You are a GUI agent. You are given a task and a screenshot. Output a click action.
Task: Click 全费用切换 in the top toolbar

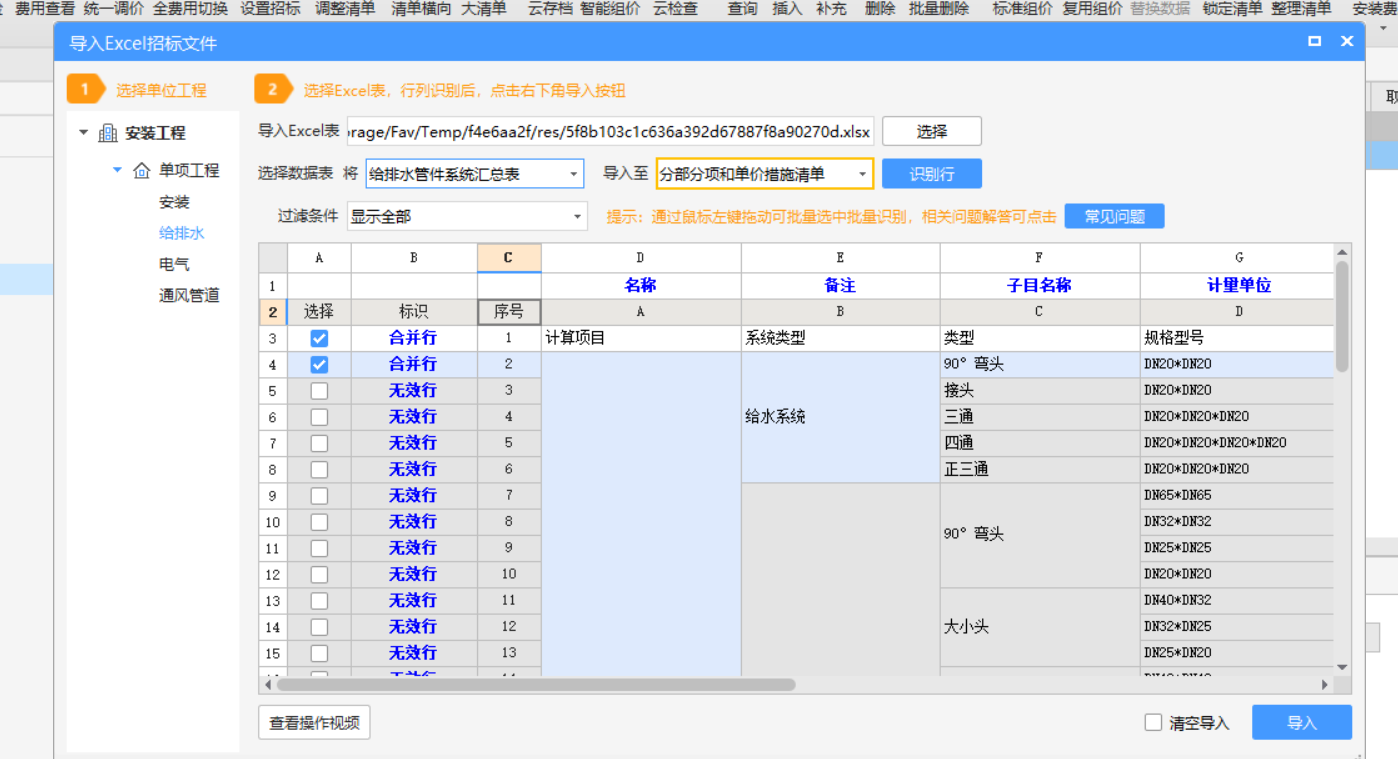coord(190,9)
